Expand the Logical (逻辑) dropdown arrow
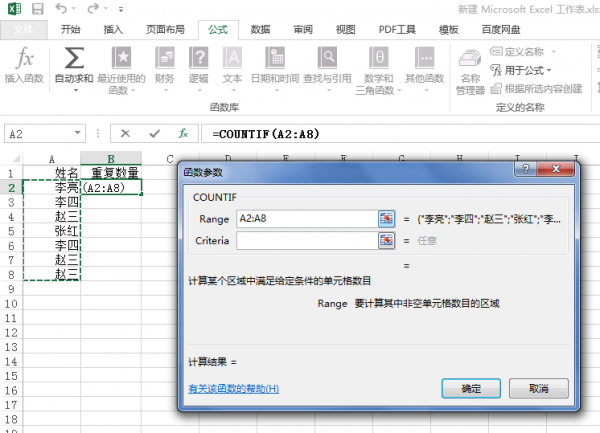The image size is (600, 433). click(199, 91)
